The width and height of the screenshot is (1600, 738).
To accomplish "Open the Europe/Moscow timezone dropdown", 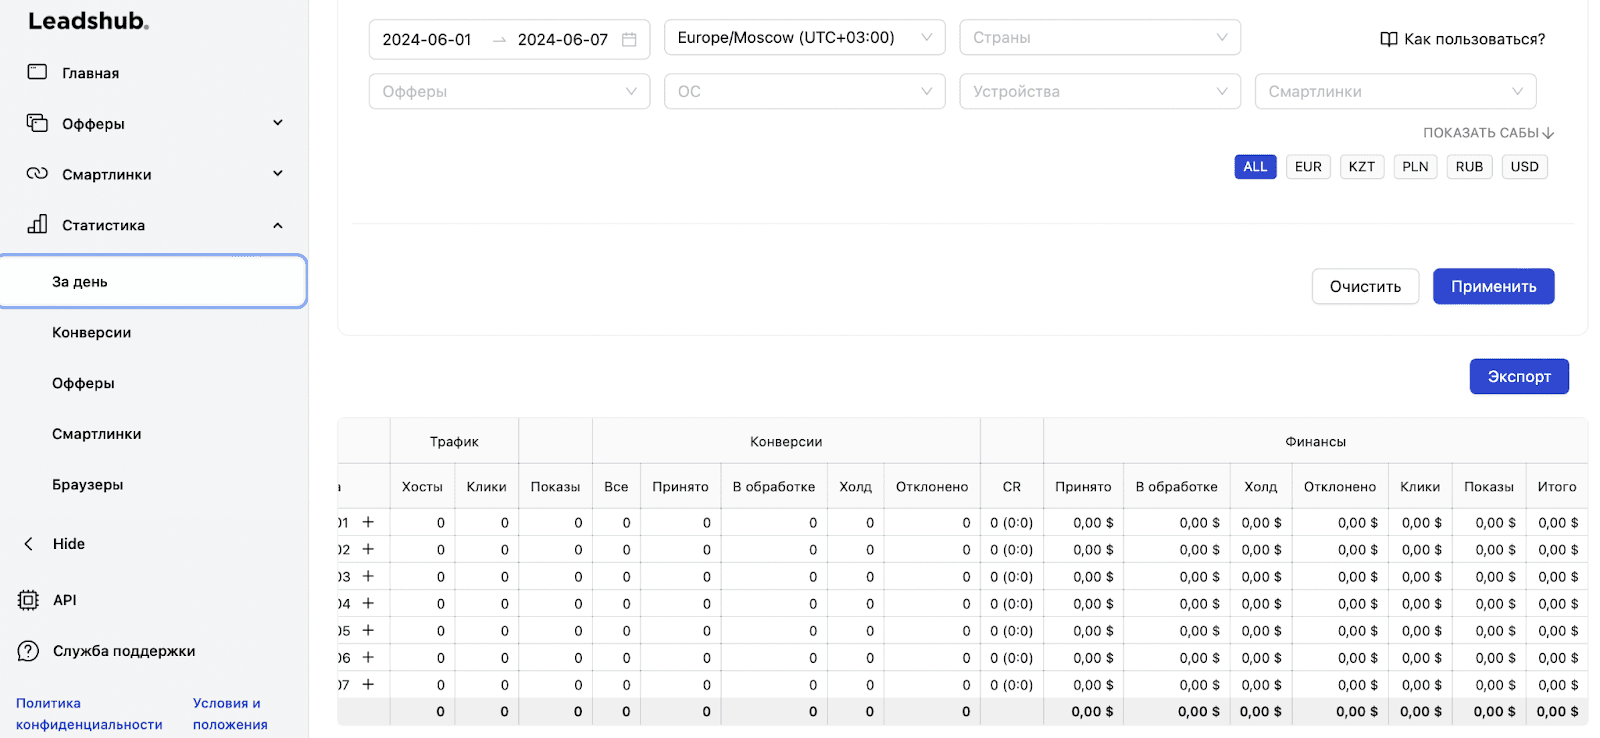I will (x=805, y=38).
